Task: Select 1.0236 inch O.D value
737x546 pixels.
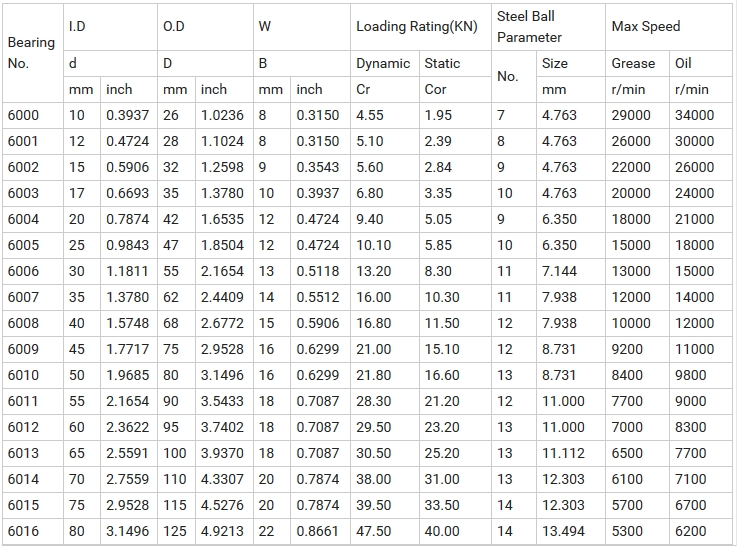Action: (222, 115)
